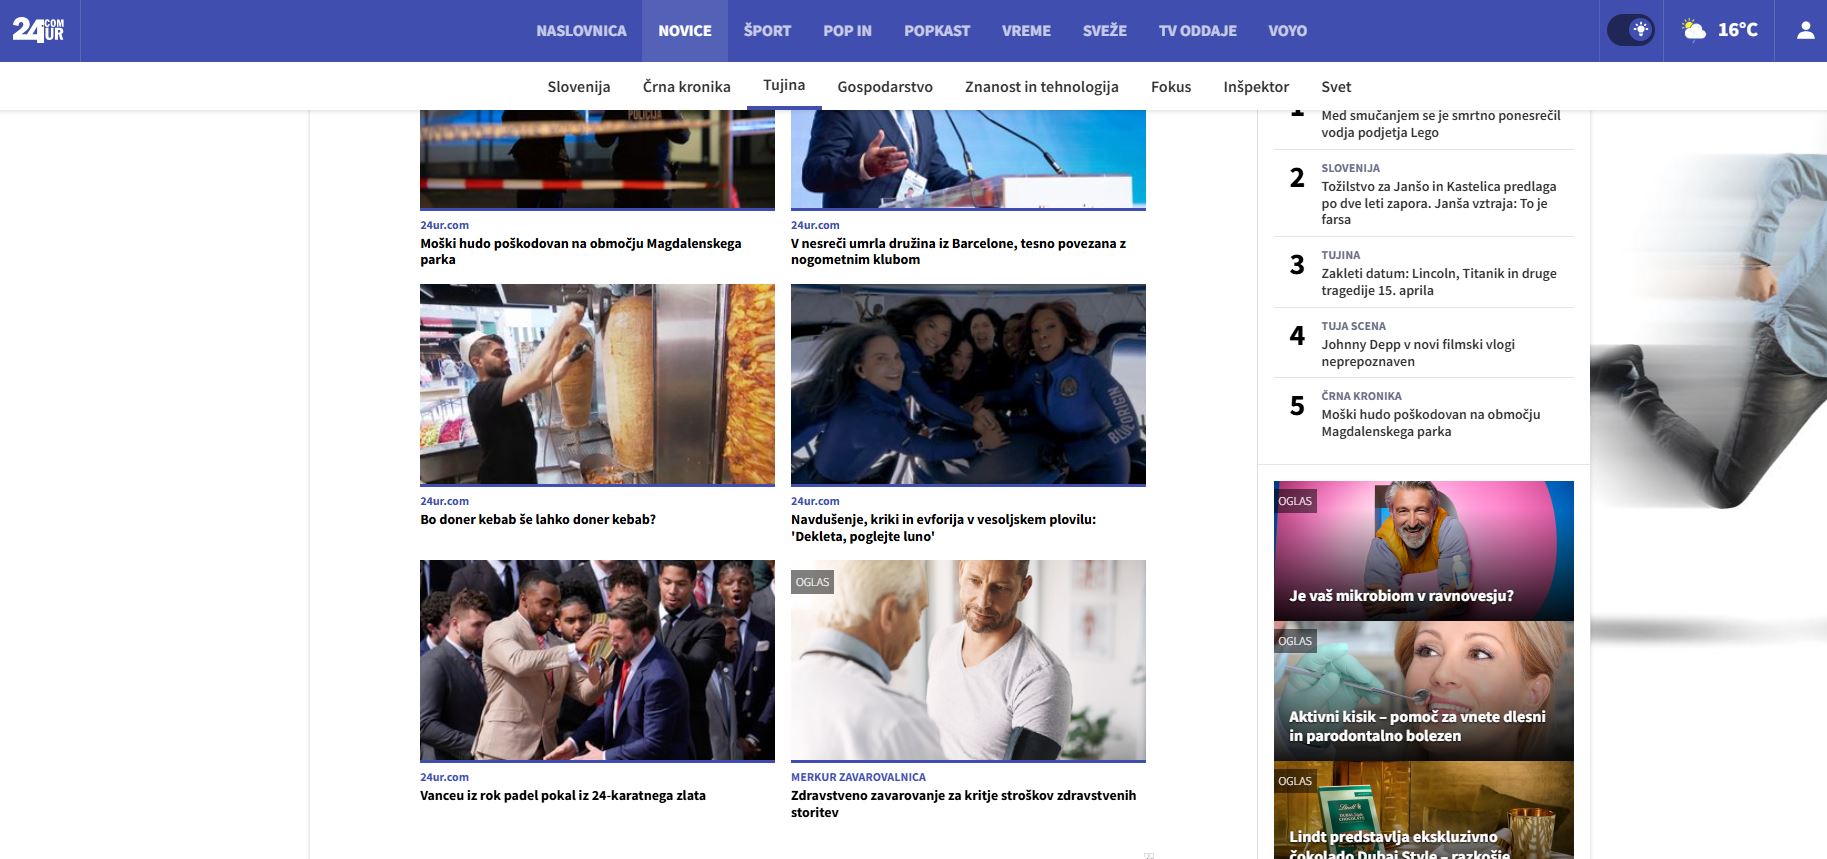Select the Gospodarstvo tab
Image resolution: width=1827 pixels, height=859 pixels.
884,87
